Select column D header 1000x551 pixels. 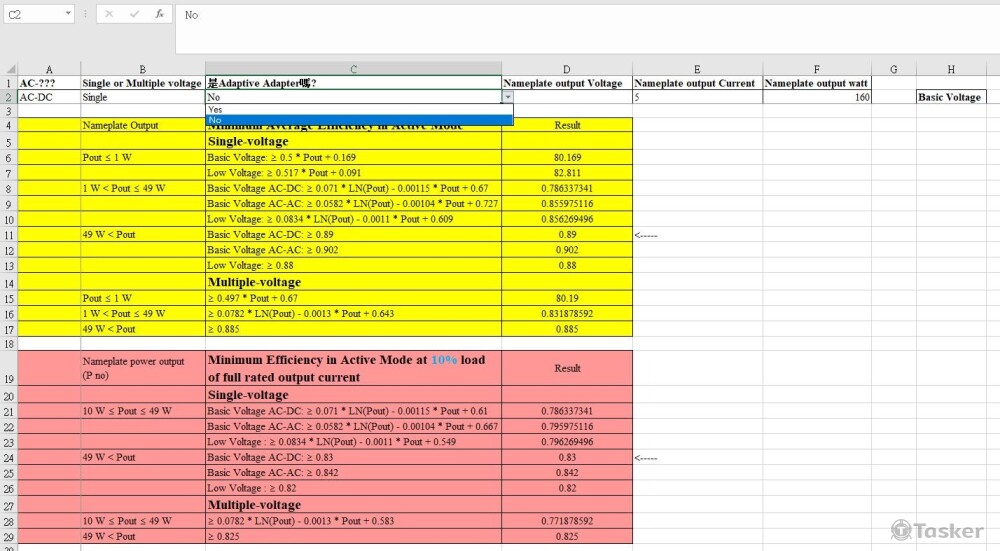tap(567, 69)
